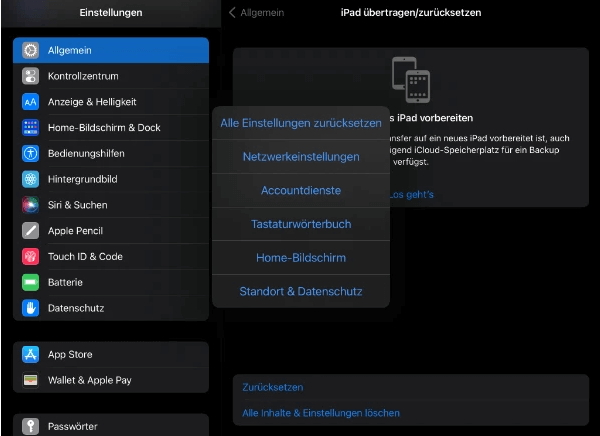
Task: Select the Home-Bildschirm & Dock icon
Action: 30,128
